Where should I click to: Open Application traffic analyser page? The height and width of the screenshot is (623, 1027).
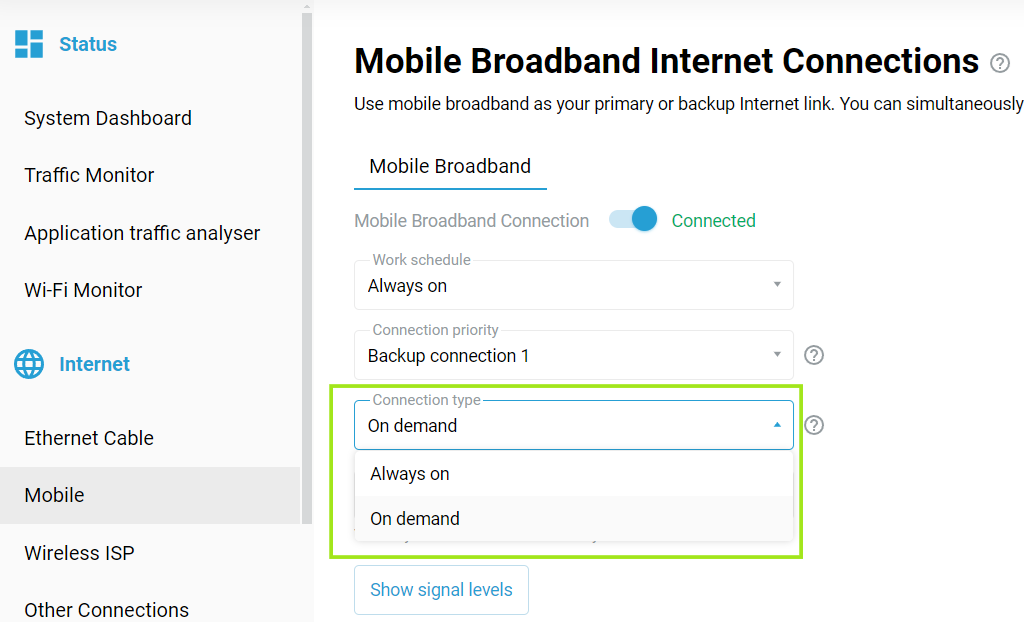142,233
